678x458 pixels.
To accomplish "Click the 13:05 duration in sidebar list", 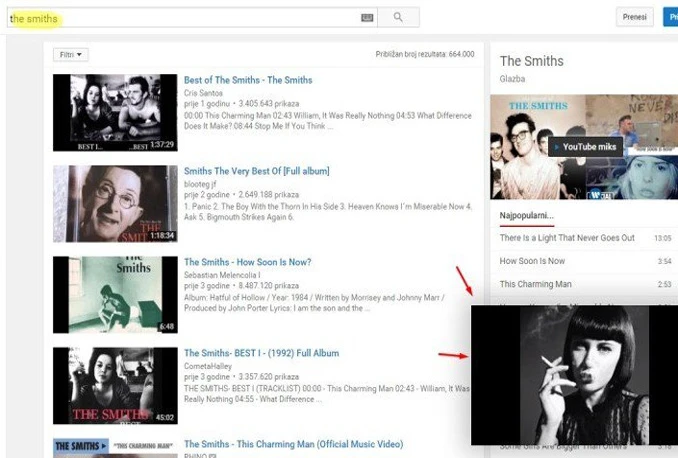I will click(662, 238).
